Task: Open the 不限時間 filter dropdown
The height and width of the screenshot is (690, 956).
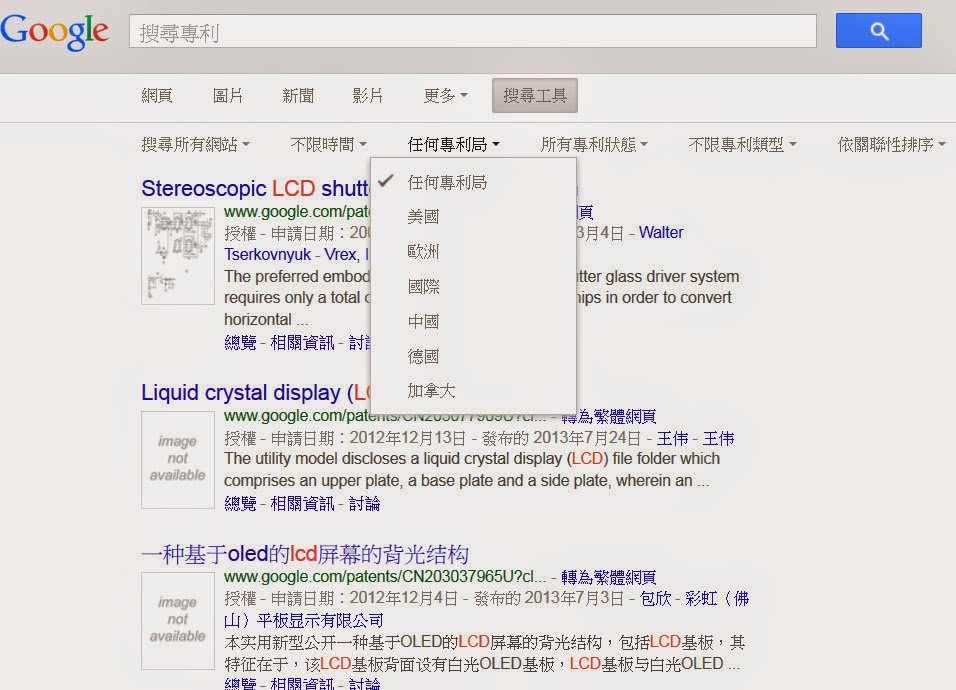Action: pyautogui.click(x=329, y=144)
